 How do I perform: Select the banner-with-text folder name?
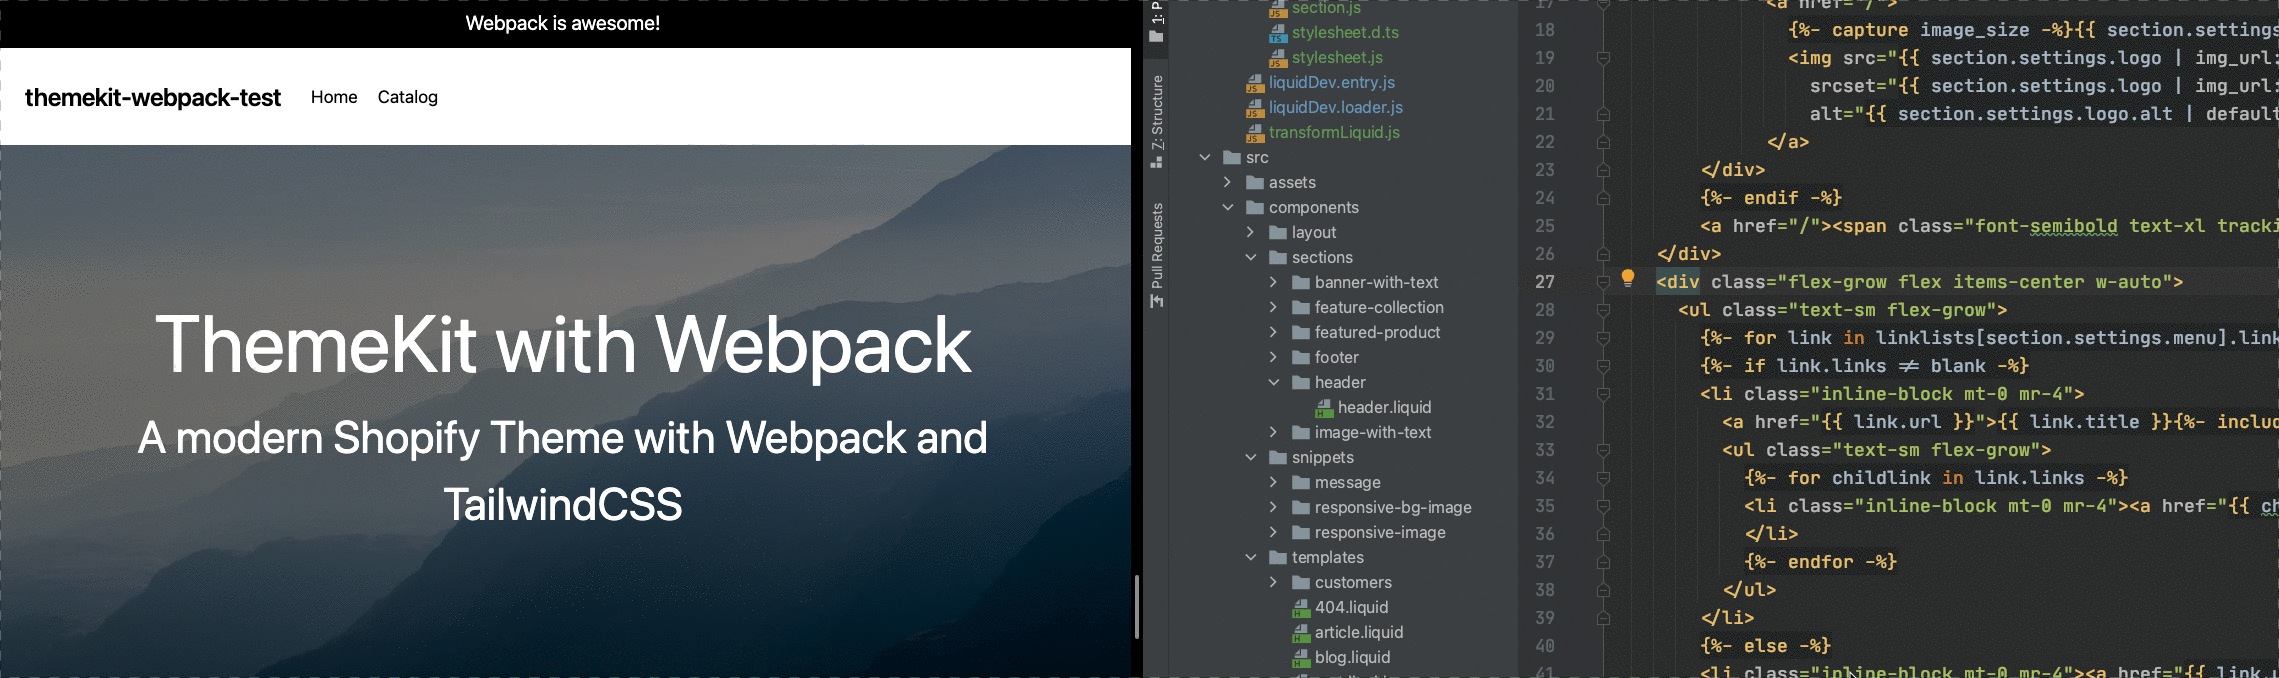1377,282
